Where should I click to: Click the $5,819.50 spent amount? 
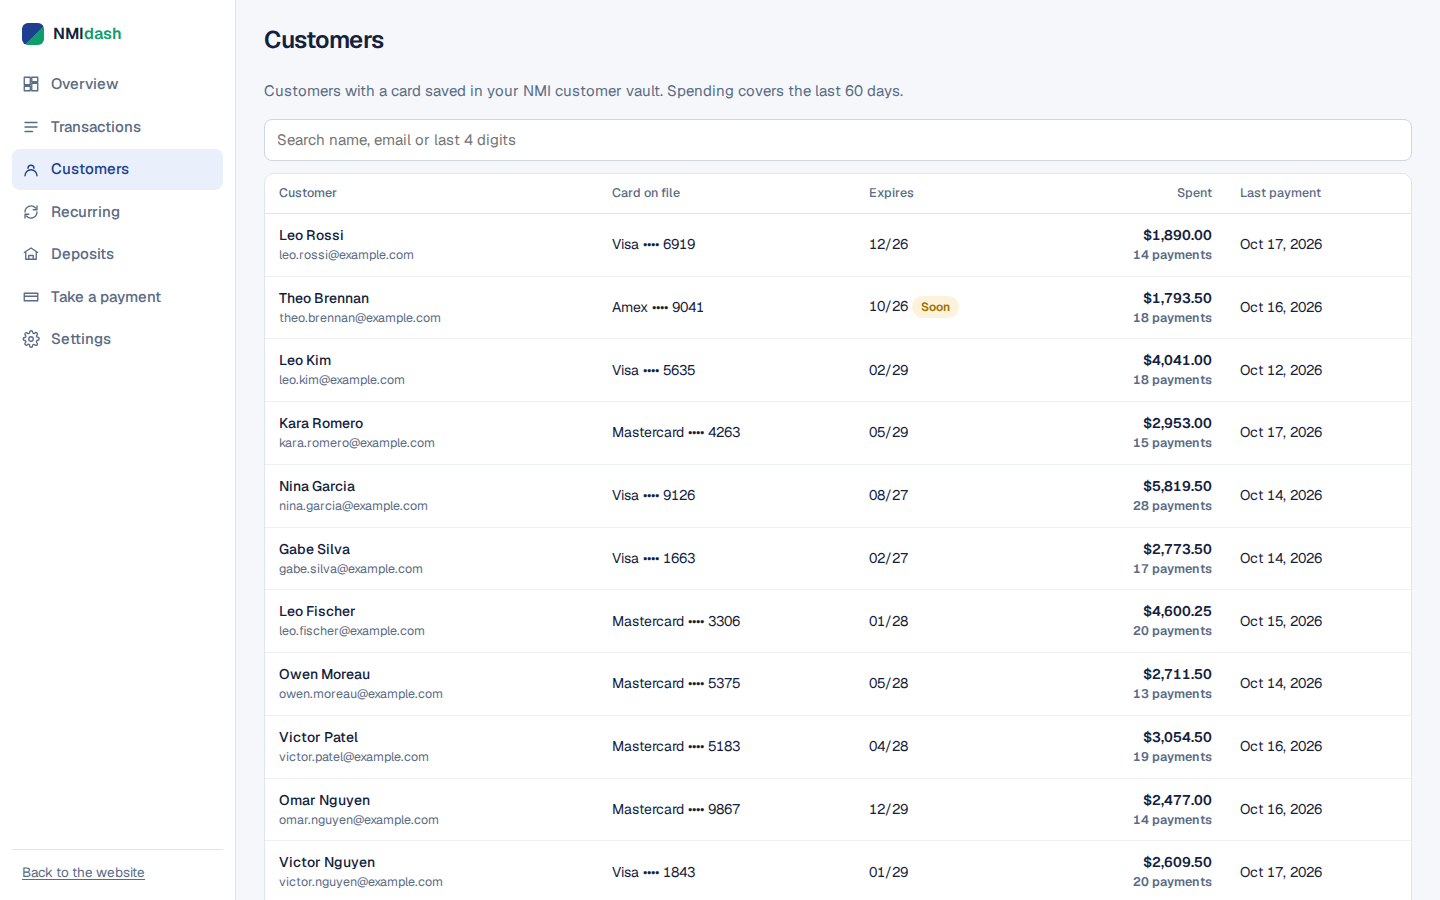pos(1177,486)
